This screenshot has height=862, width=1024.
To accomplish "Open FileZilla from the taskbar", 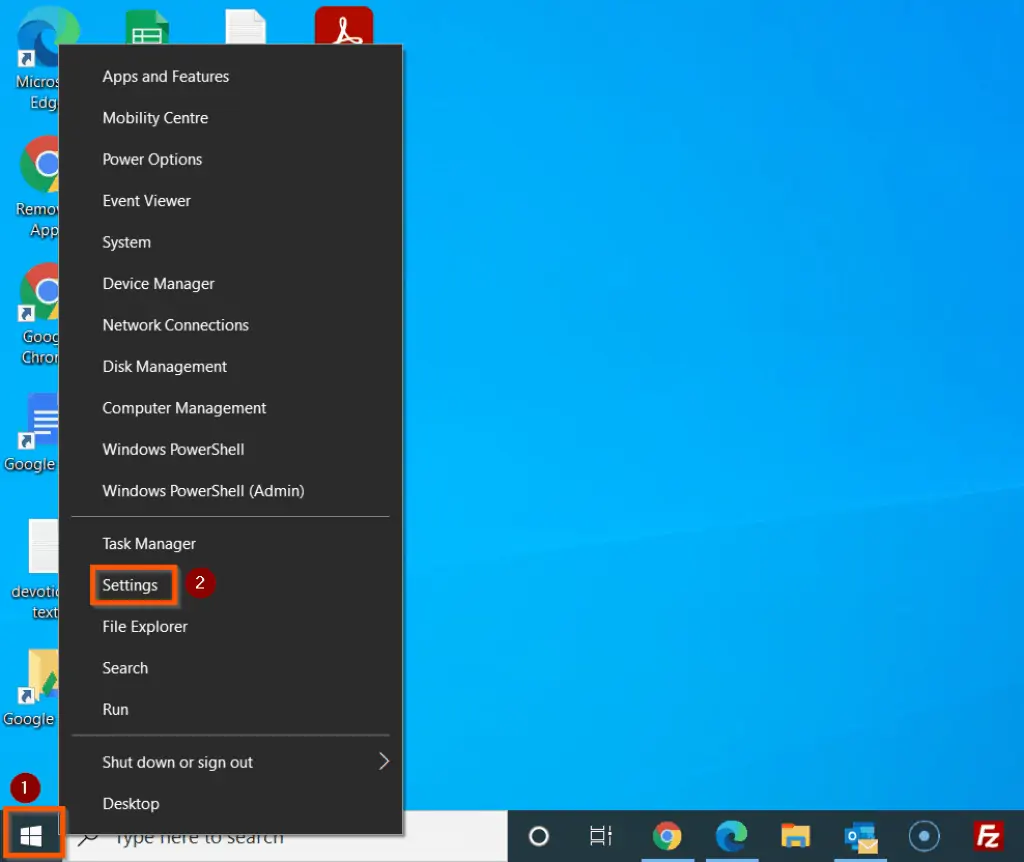I will tap(988, 836).
